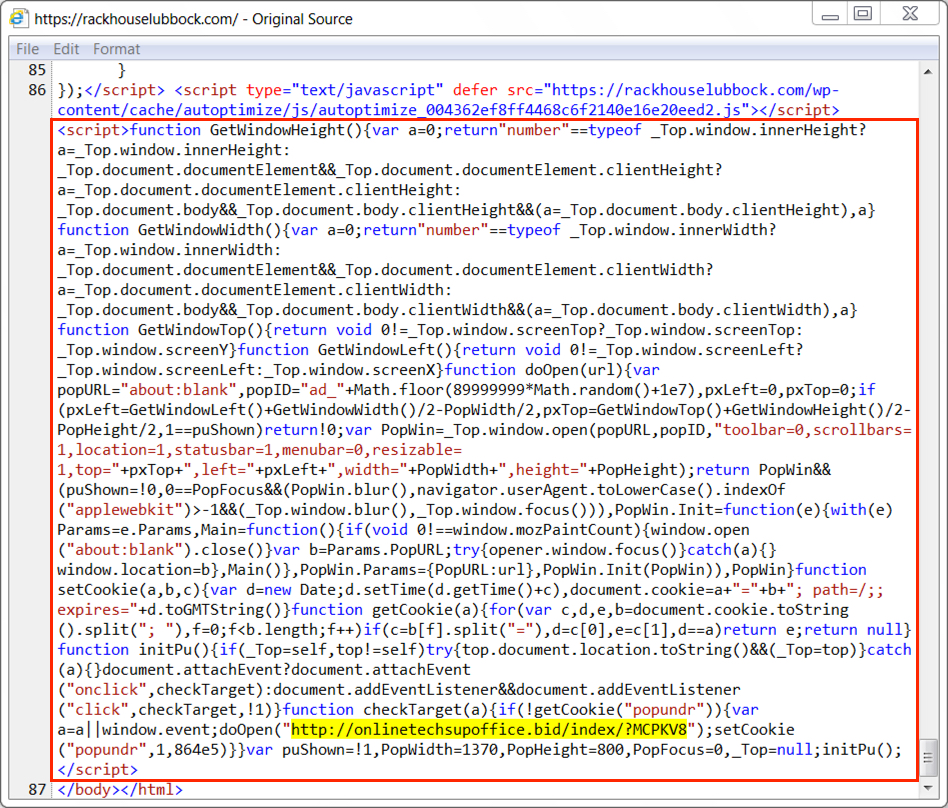Click the scrollbar up arrow
This screenshot has height=808, width=948.
(x=928, y=71)
